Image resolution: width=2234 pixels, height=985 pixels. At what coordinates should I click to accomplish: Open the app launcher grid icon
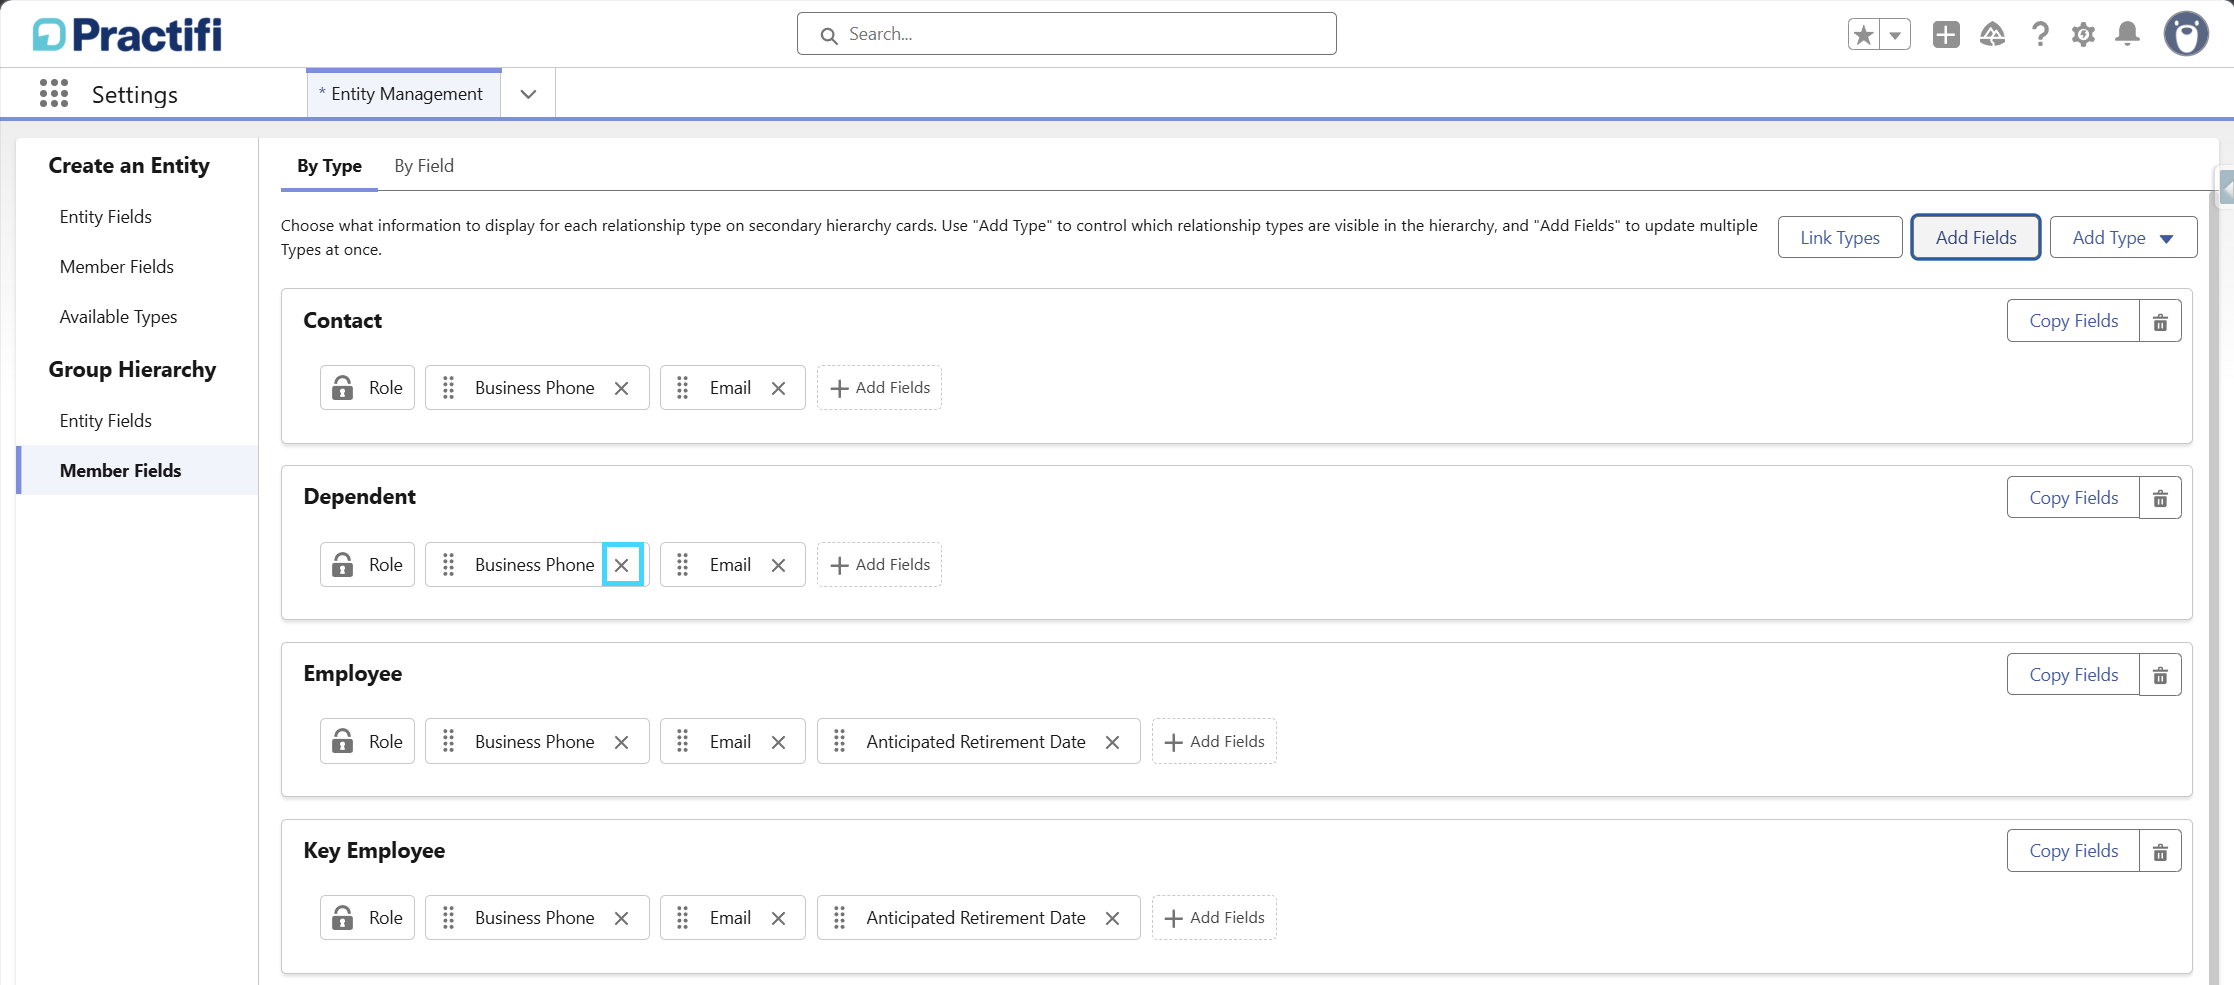tap(54, 94)
